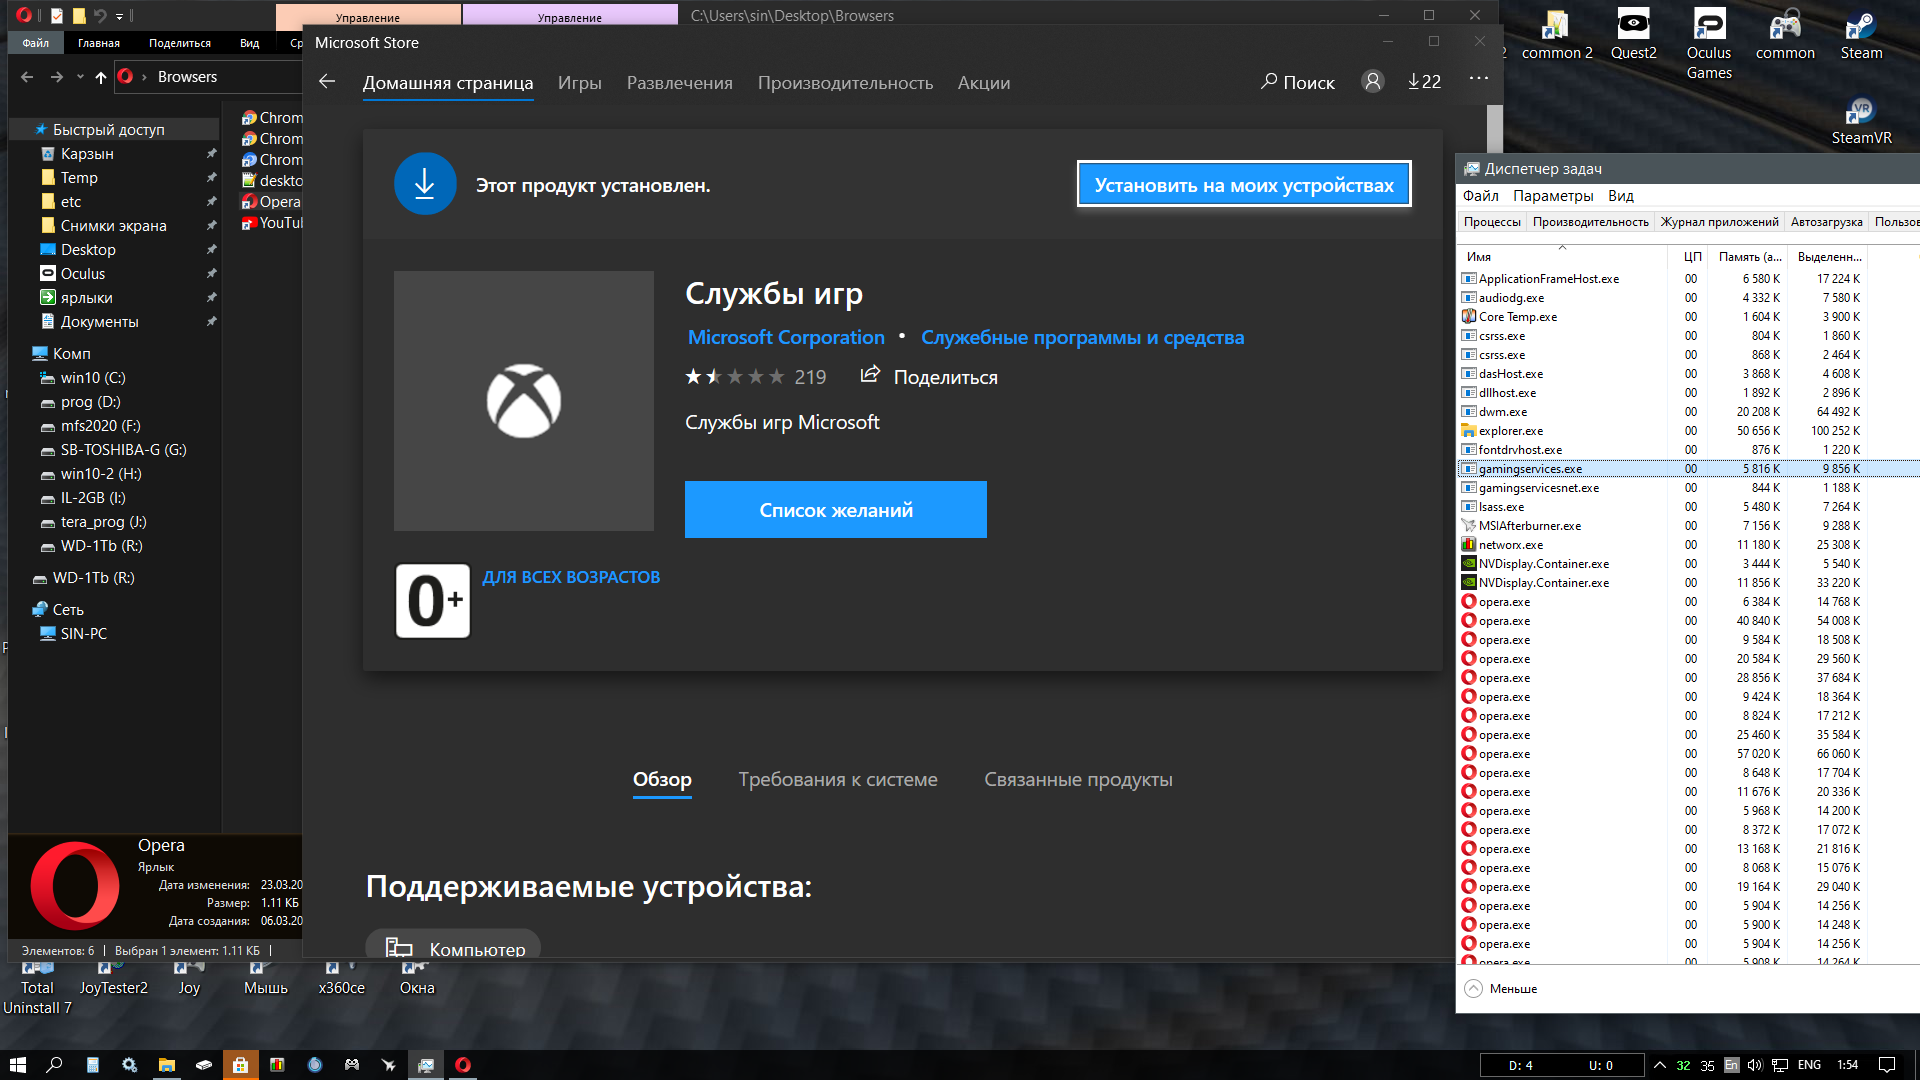This screenshot has width=1920, height=1080.
Task: Switch to Игры tab in Store
Action: click(x=579, y=83)
